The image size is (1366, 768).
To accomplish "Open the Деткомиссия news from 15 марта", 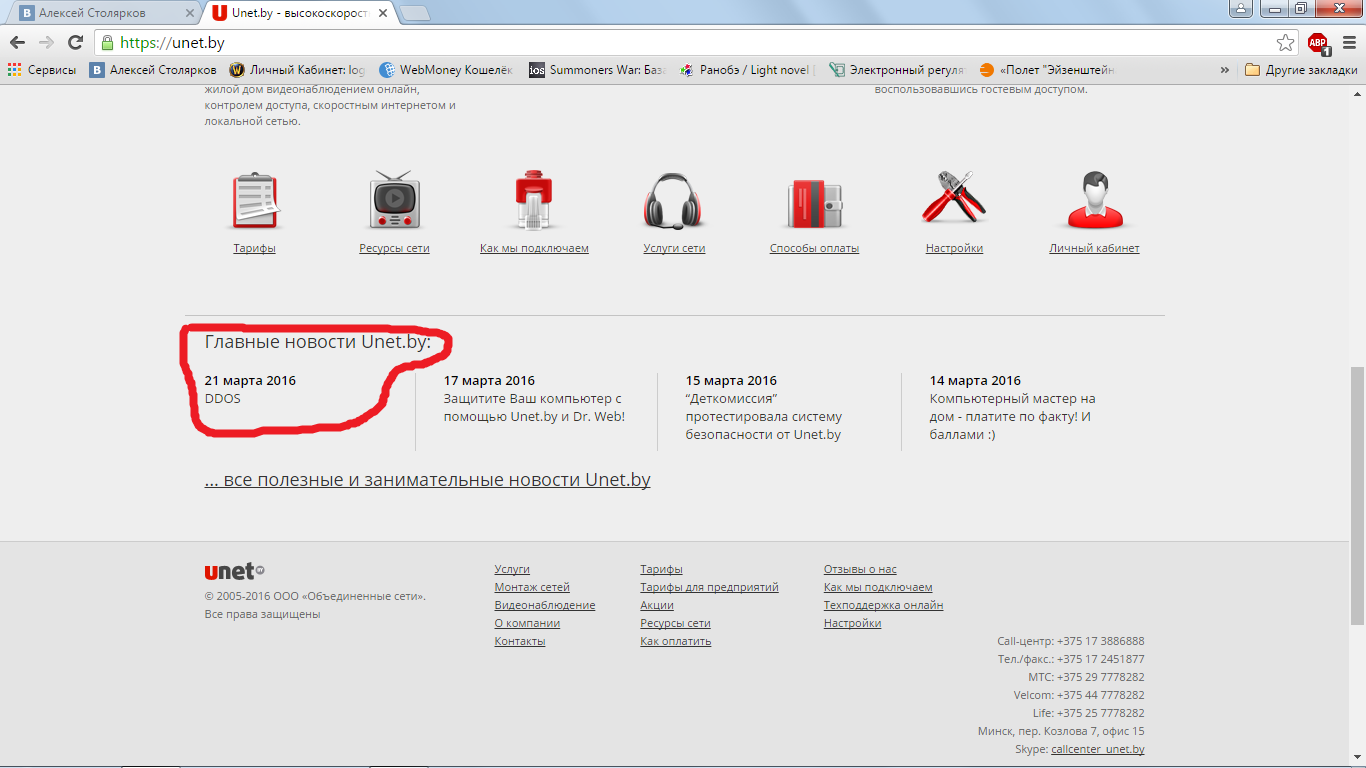I will click(x=764, y=417).
